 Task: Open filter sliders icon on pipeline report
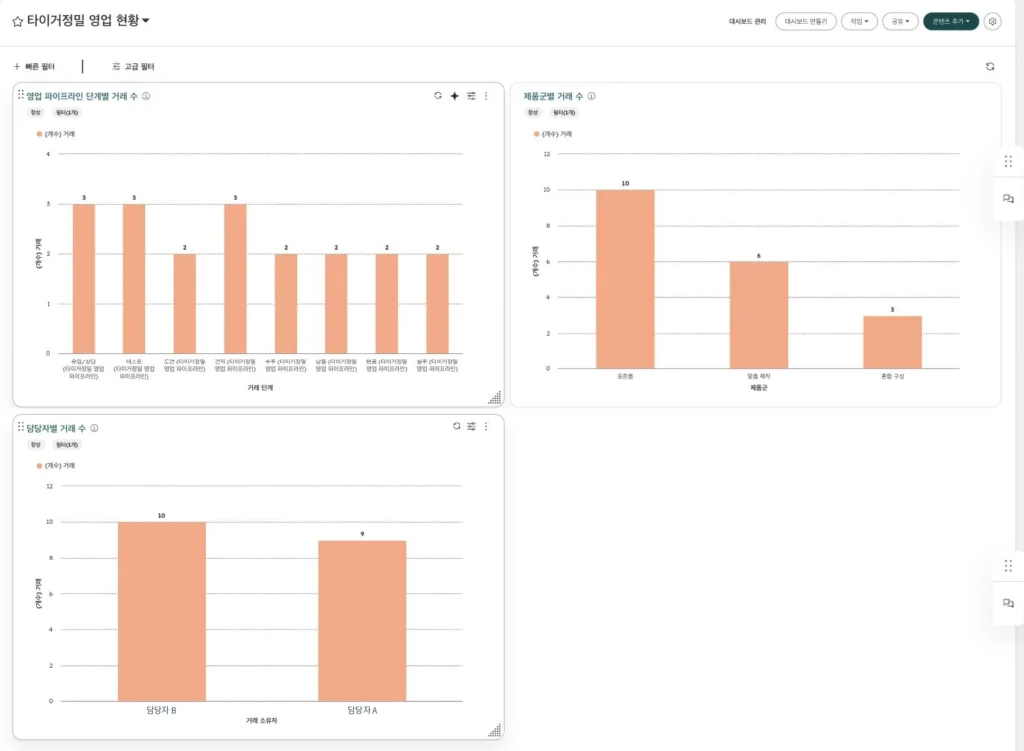coord(471,96)
